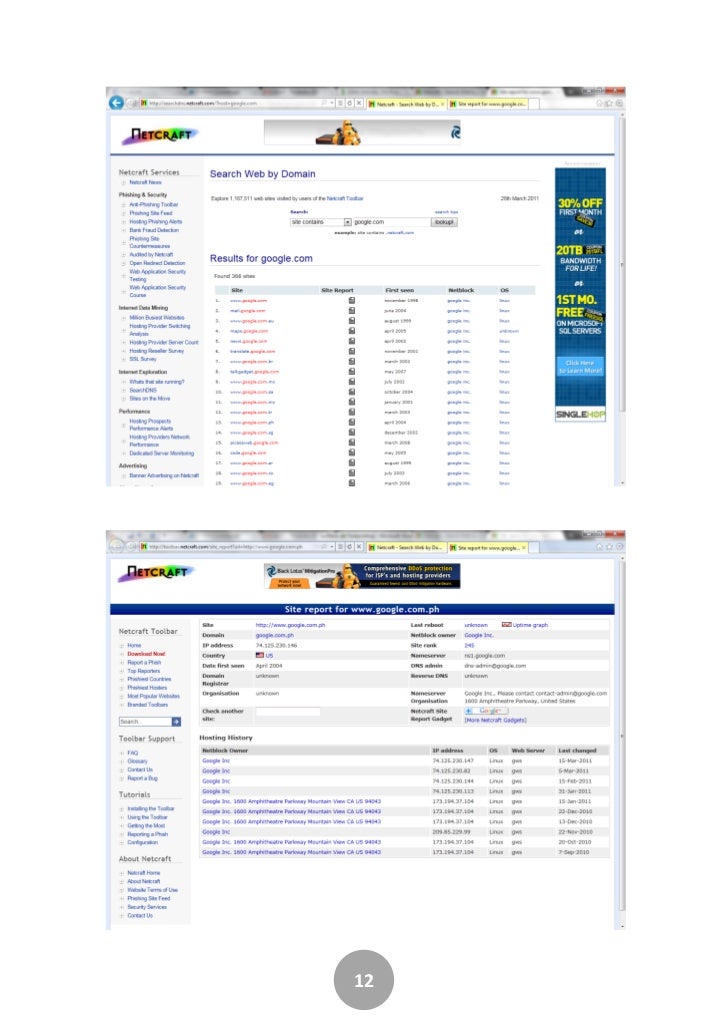Open the Black Lotus DDoS protection banner ad
Screen dimensions: 728x1030
pos(362,575)
